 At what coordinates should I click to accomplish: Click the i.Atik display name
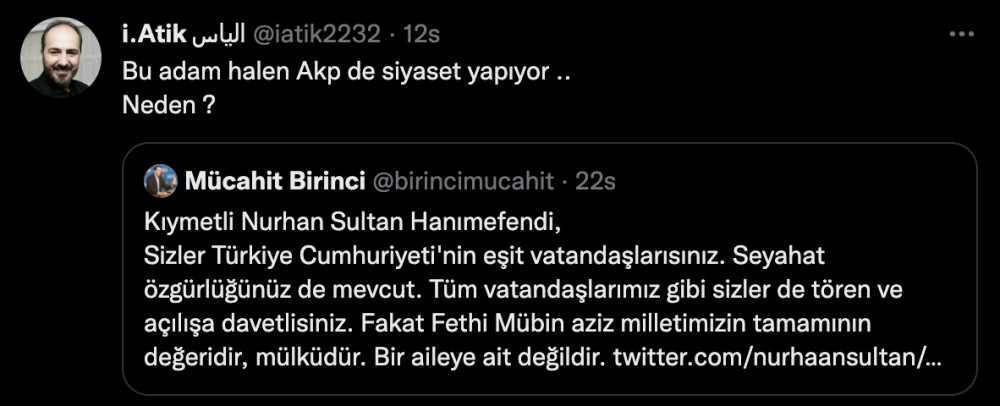click(x=152, y=35)
